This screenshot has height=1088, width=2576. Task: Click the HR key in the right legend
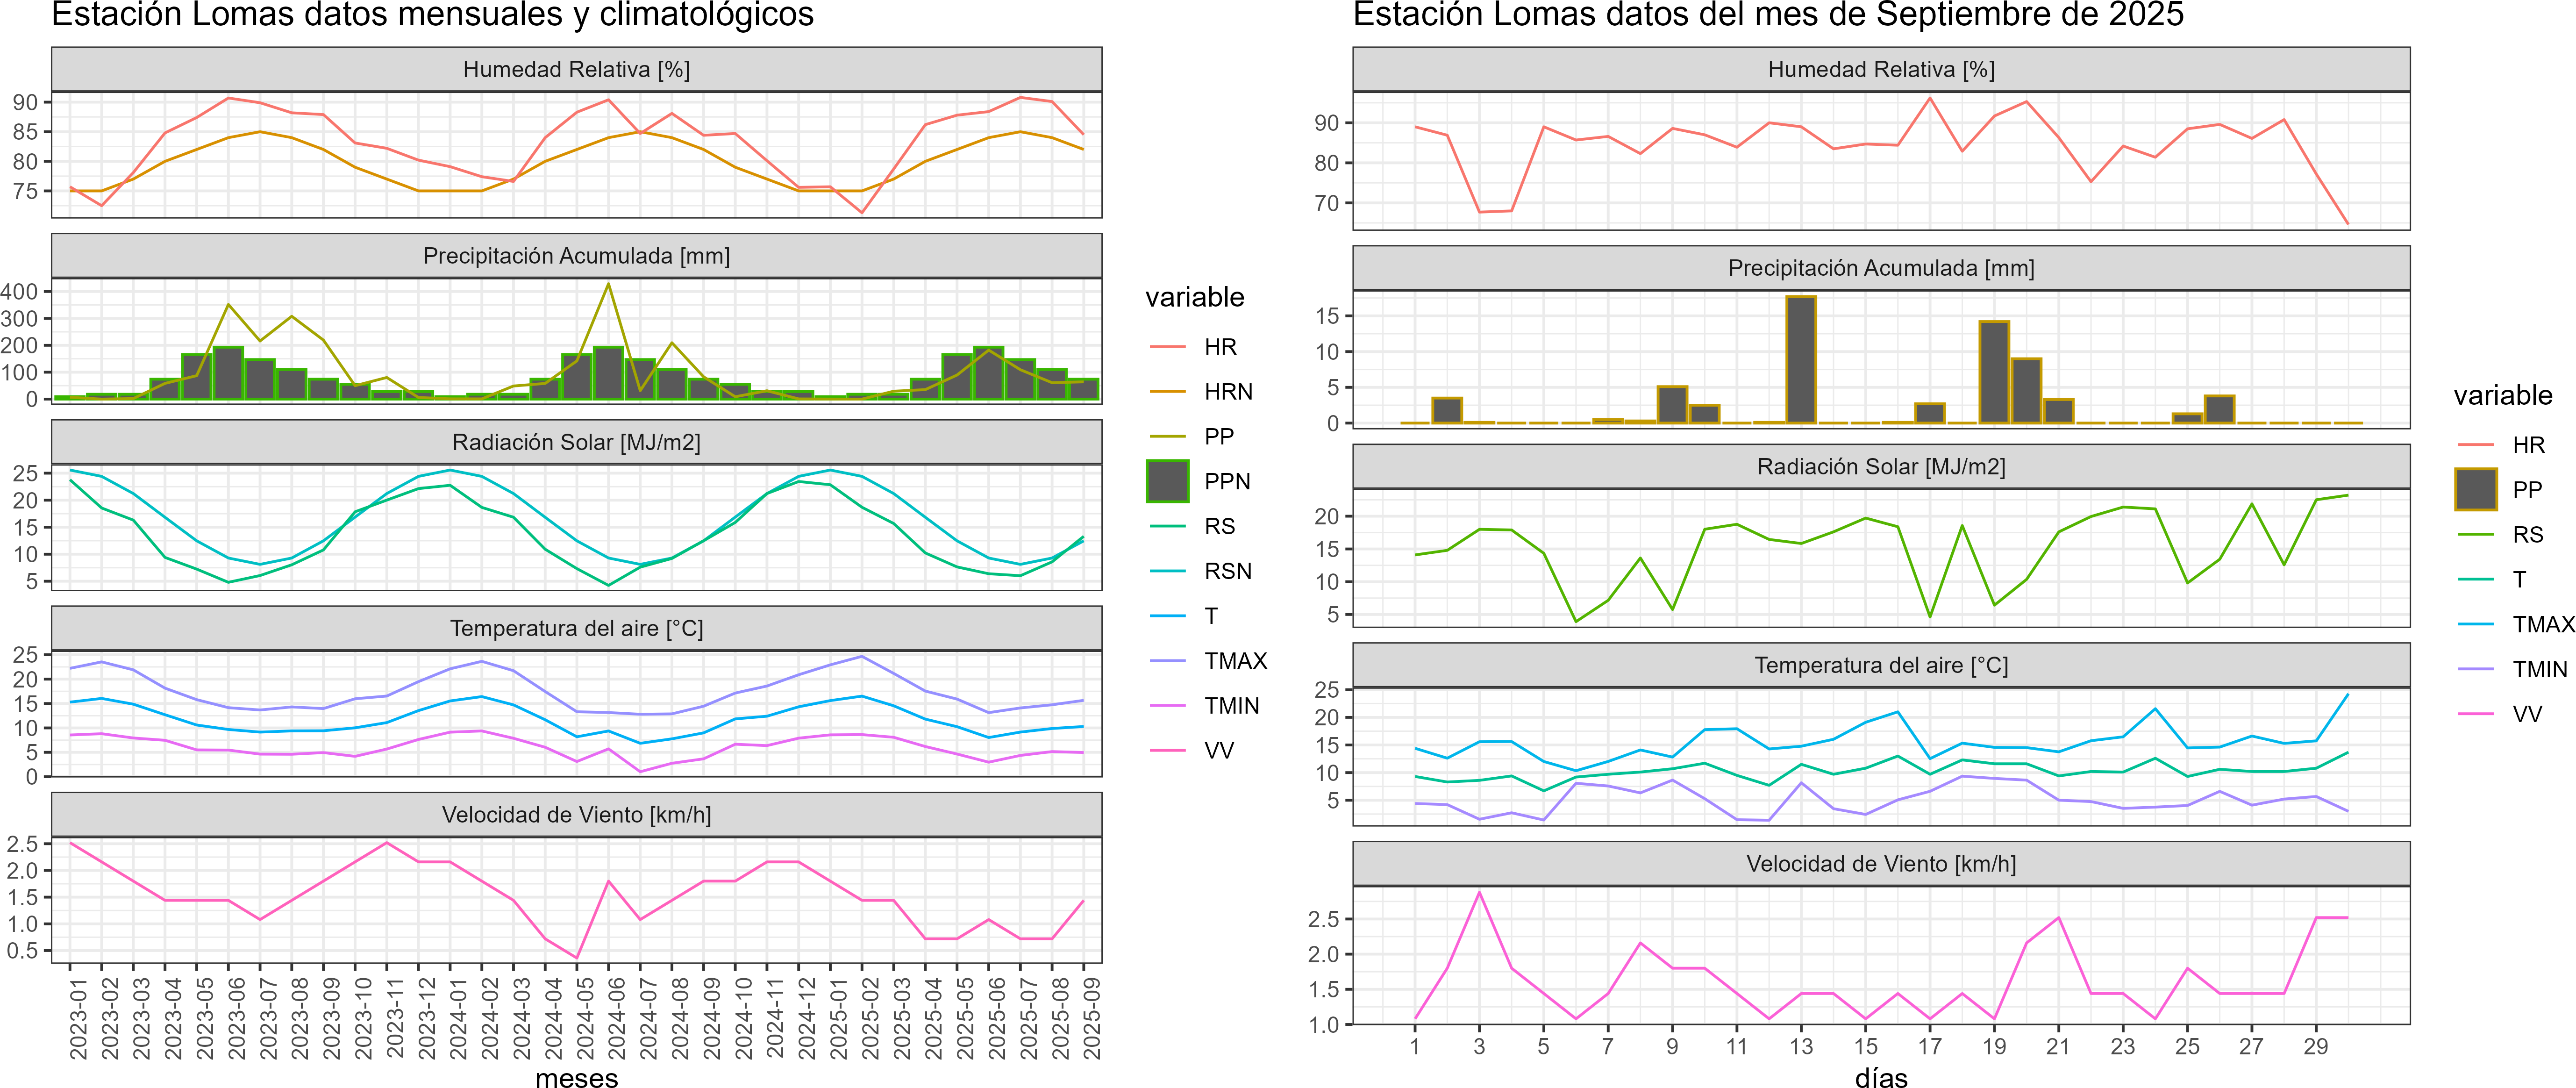tap(2475, 445)
